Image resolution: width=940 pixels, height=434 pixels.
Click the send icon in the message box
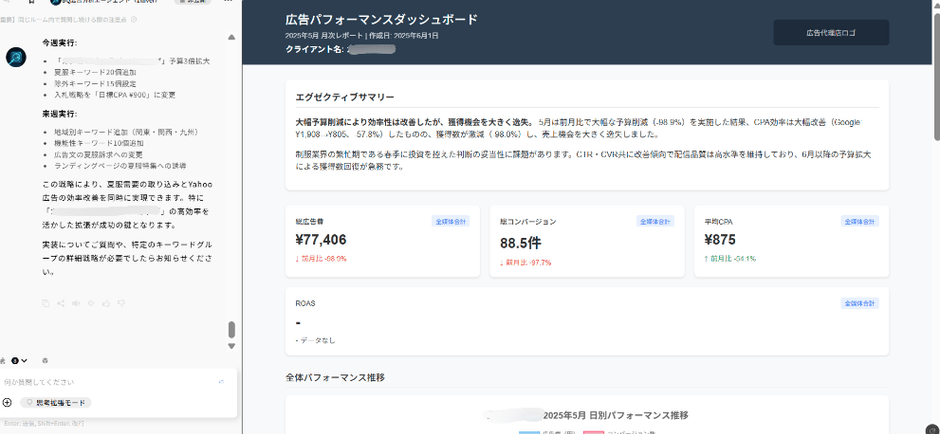[221, 382]
